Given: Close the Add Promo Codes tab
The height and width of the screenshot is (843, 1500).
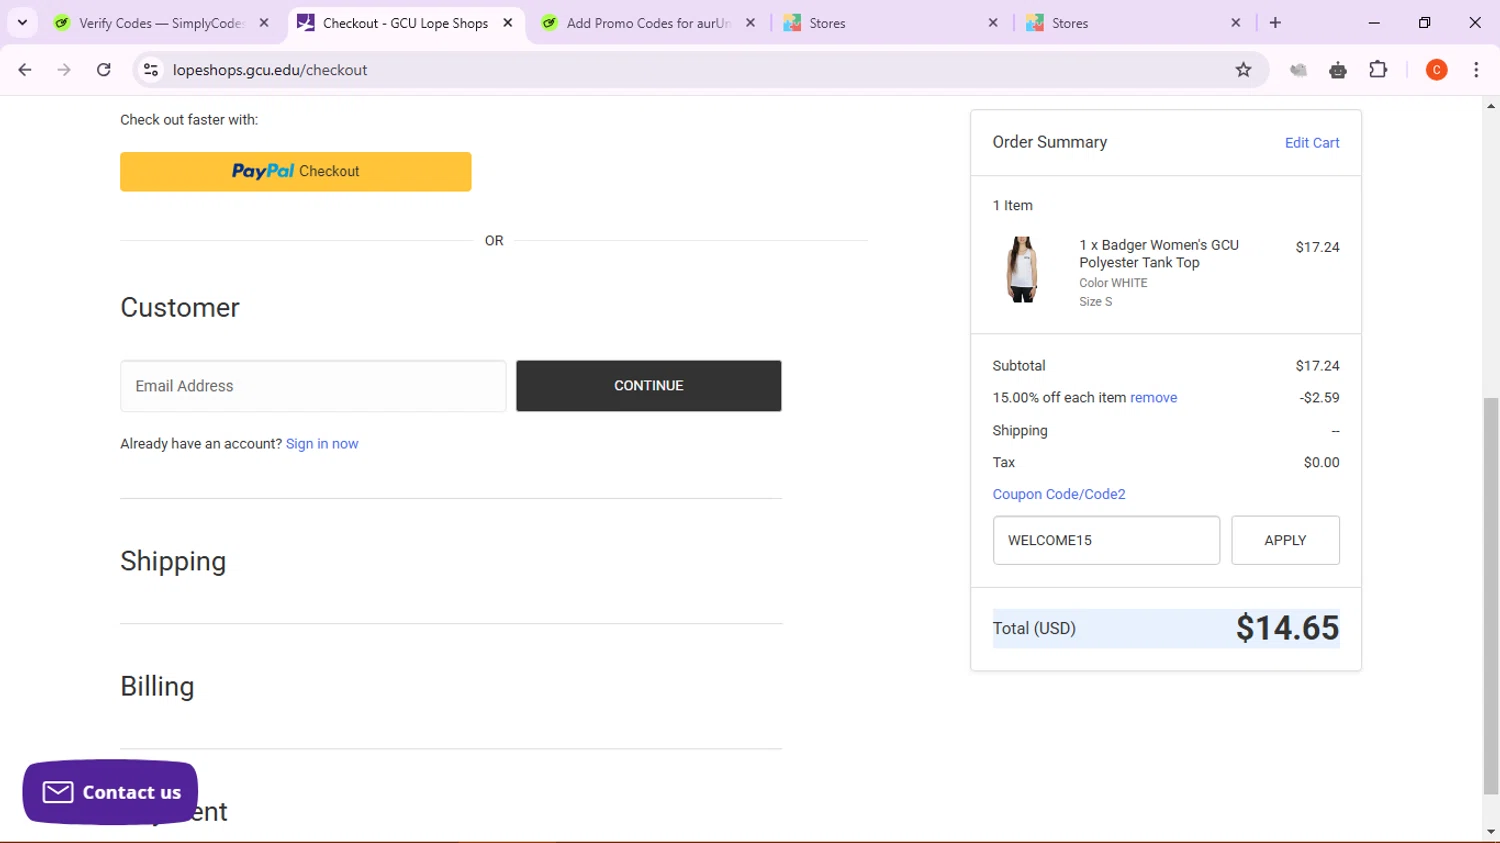Looking at the screenshot, I should click(750, 23).
